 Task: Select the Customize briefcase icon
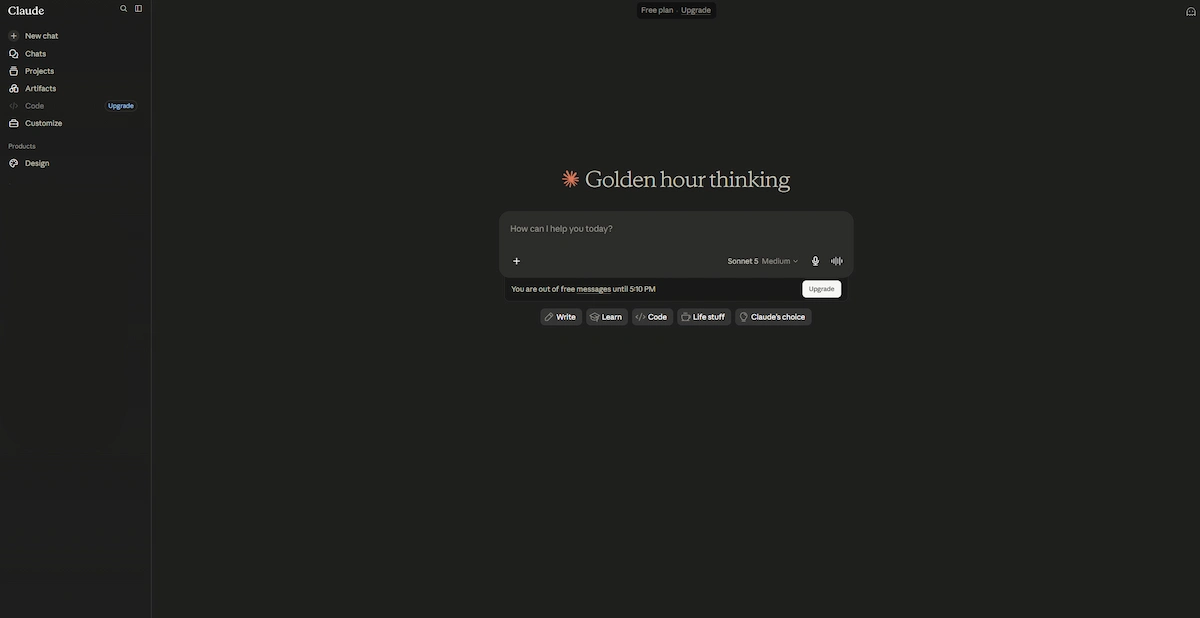[x=14, y=124]
